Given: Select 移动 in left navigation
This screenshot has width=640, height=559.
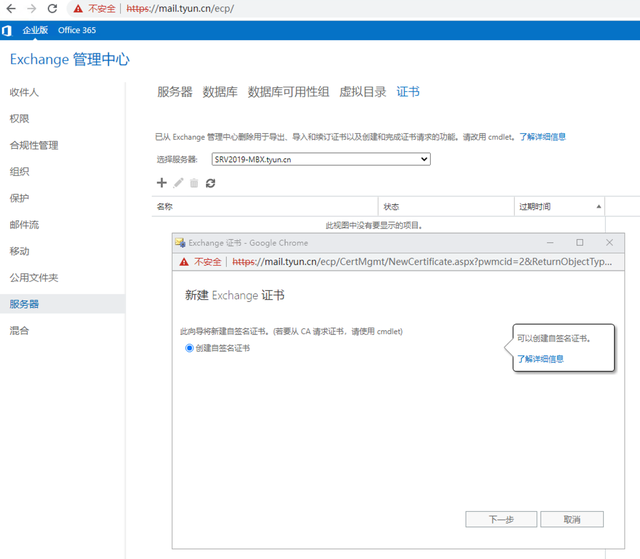Looking at the screenshot, I should (19, 251).
